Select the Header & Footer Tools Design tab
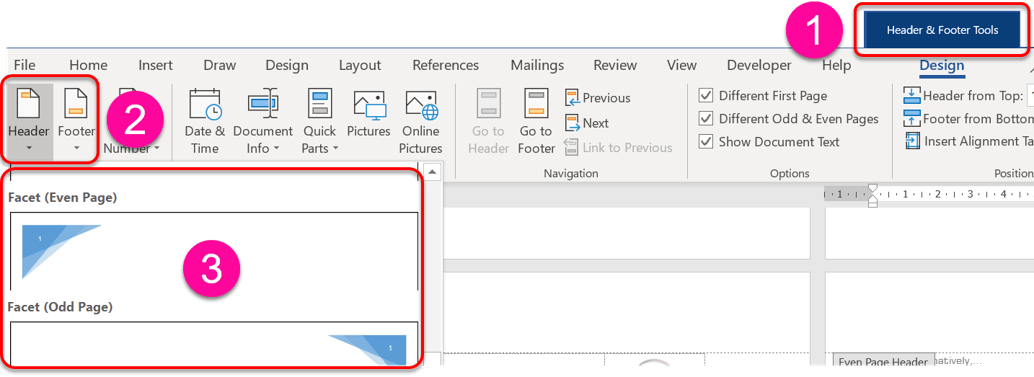Viewport: 1034px width, 377px height. pos(942,65)
